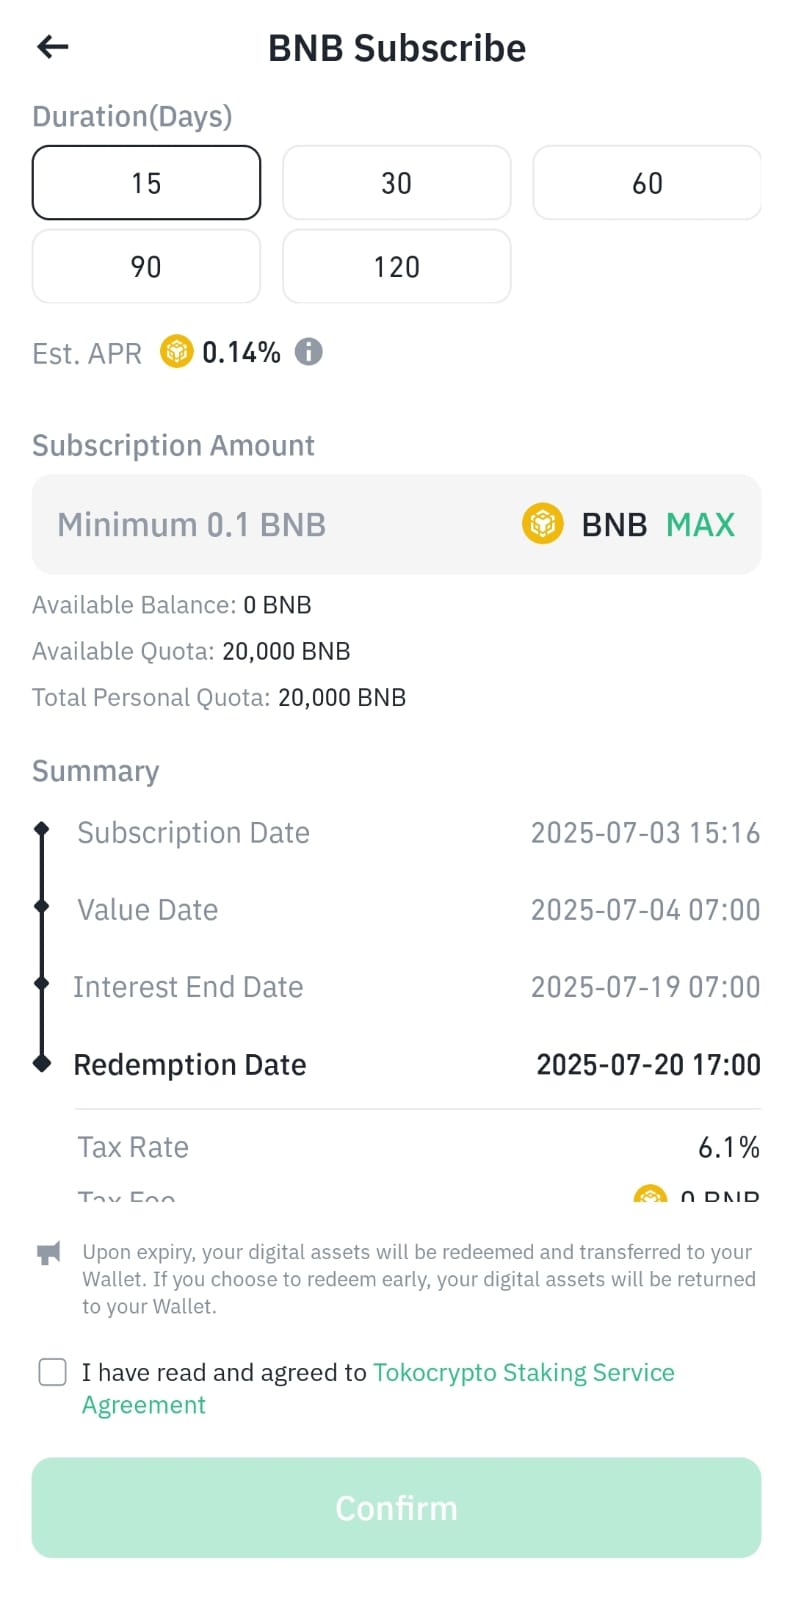Tap the megaphone notice icon
This screenshot has width=793, height=1600.
[49, 1253]
